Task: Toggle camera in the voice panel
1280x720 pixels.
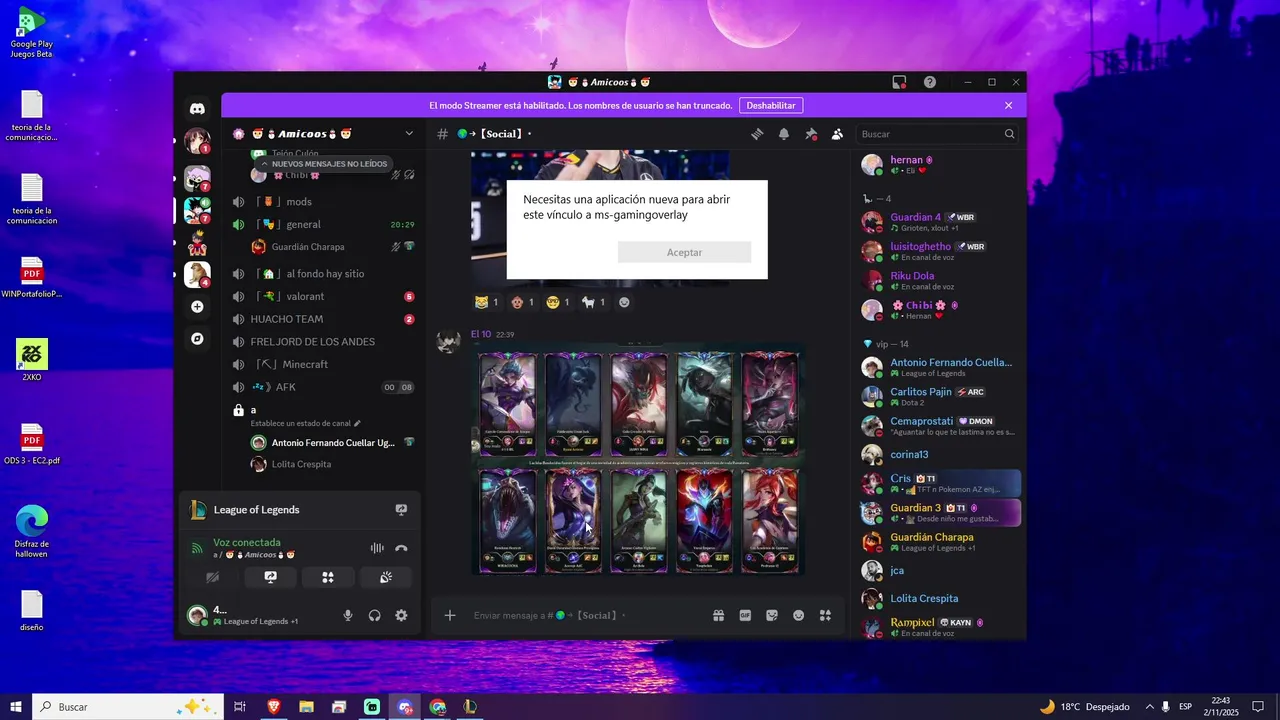Action: click(x=212, y=577)
